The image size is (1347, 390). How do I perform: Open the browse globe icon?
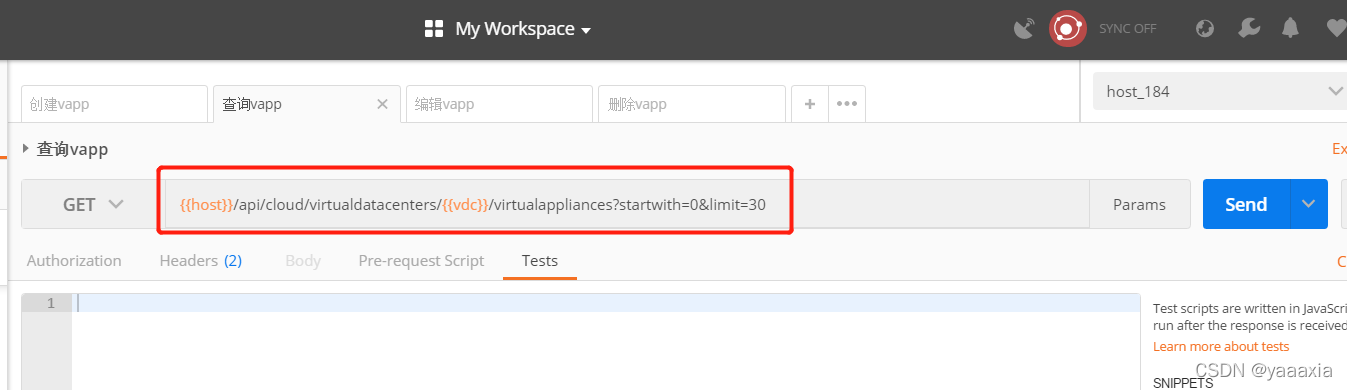point(1205,29)
